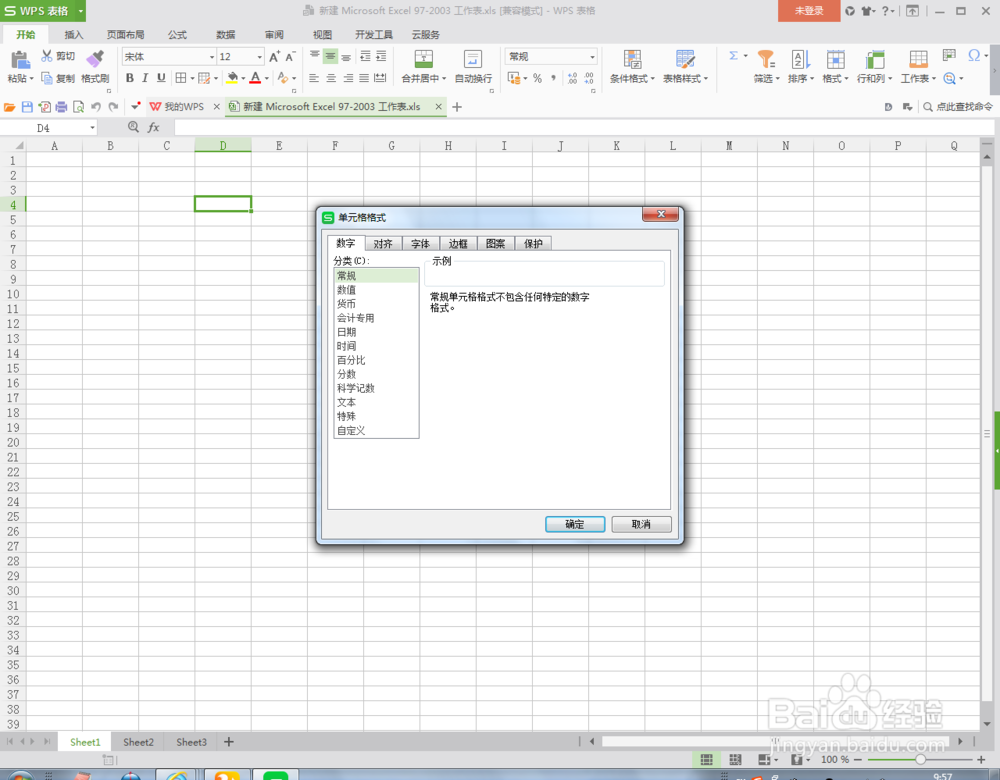Click the increase decimal places icon
1000x780 pixels.
[572, 78]
